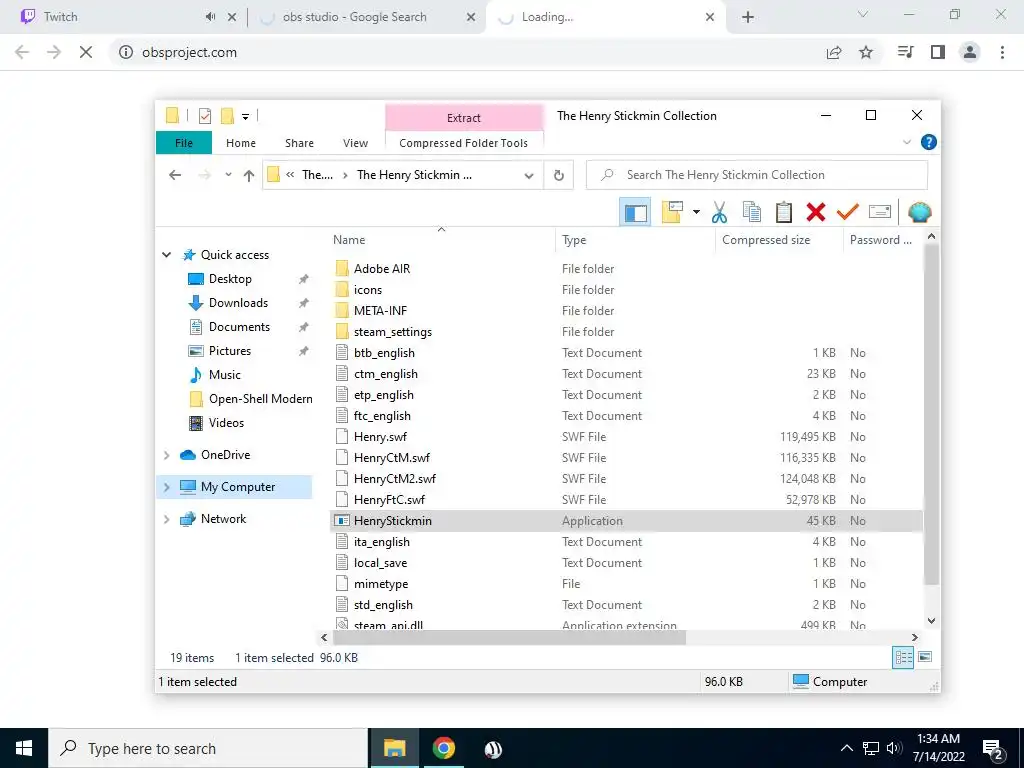1024x768 pixels.
Task: Open the Recent locations dropdown arrow
Action: [228, 175]
